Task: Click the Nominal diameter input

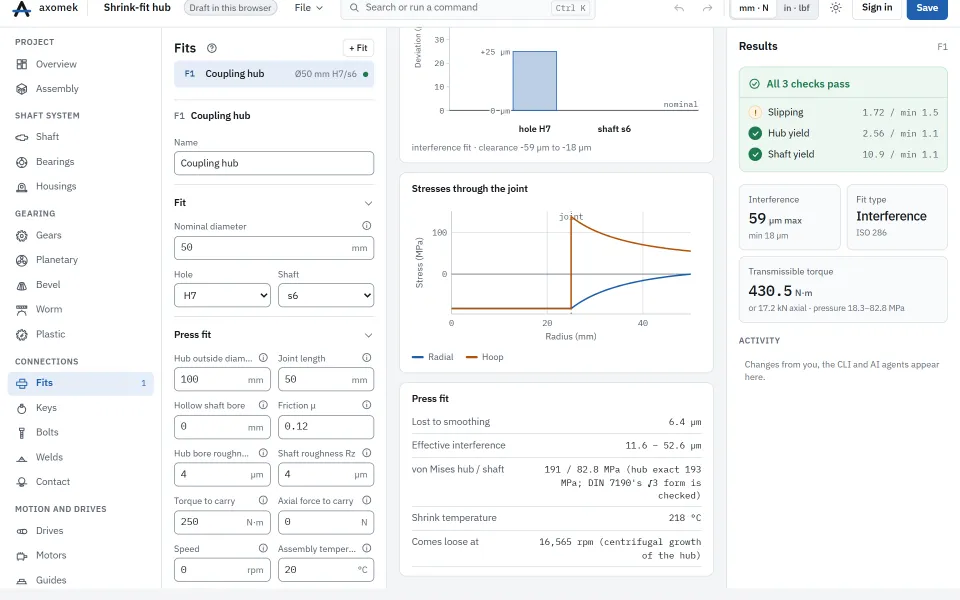Action: [274, 248]
